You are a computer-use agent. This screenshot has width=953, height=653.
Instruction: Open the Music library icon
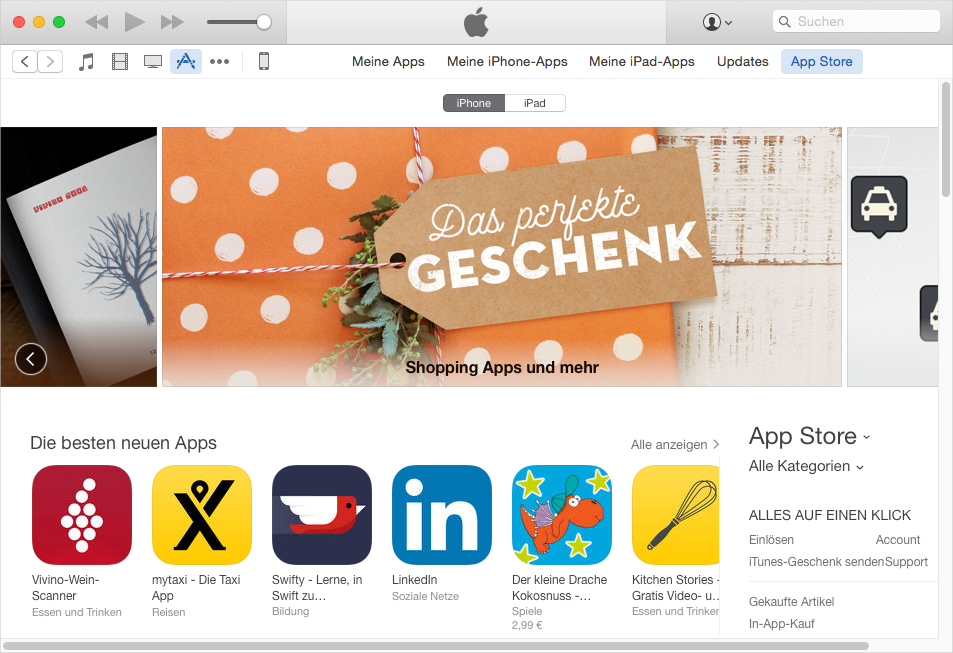tap(86, 61)
